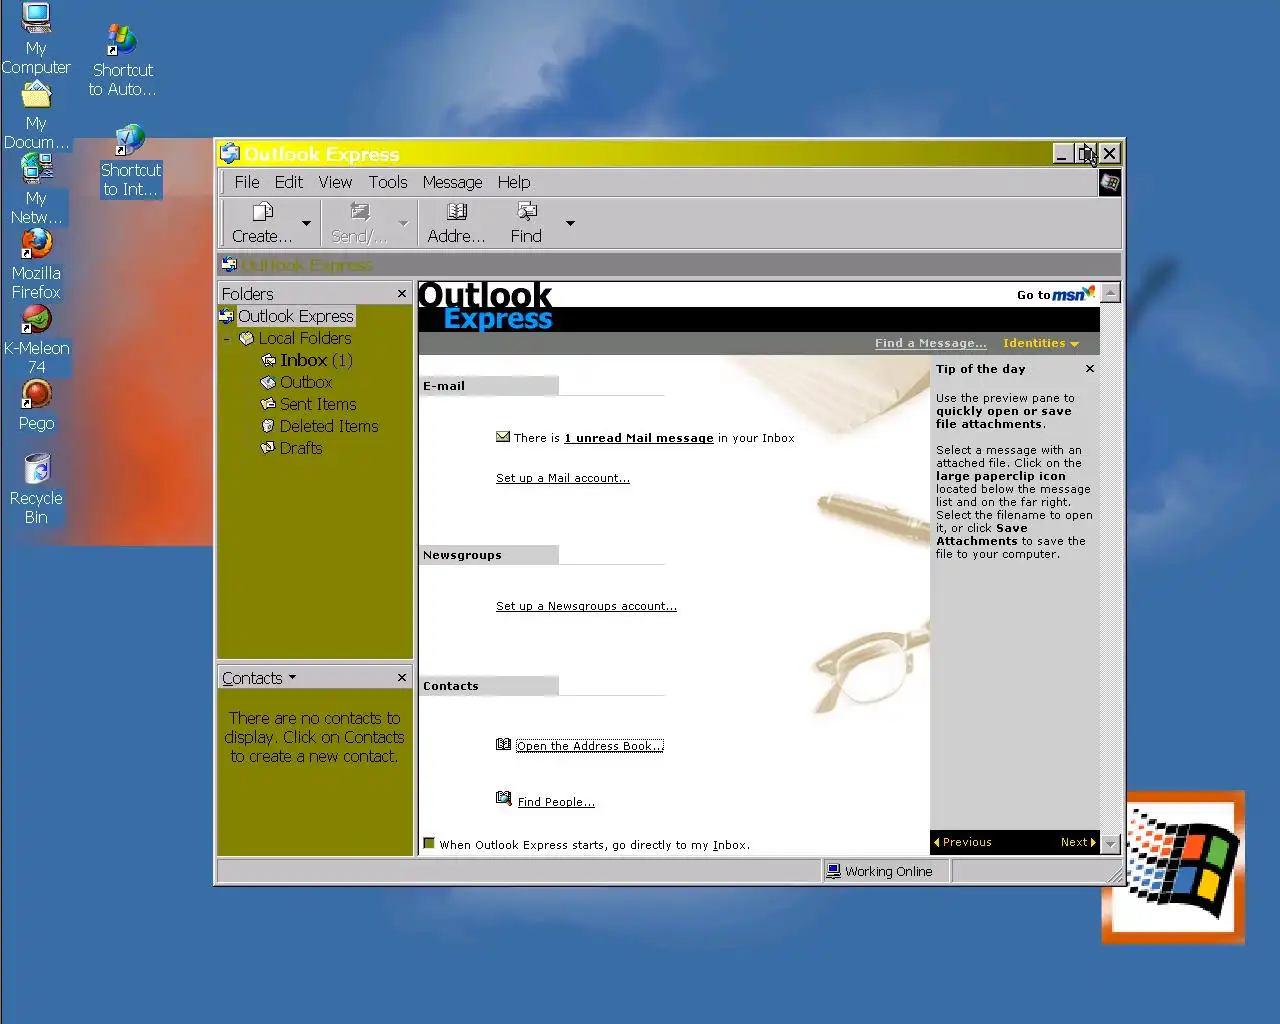This screenshot has width=1280, height=1024.
Task: Click Outlook Express icon in the title bar
Action: [230, 153]
